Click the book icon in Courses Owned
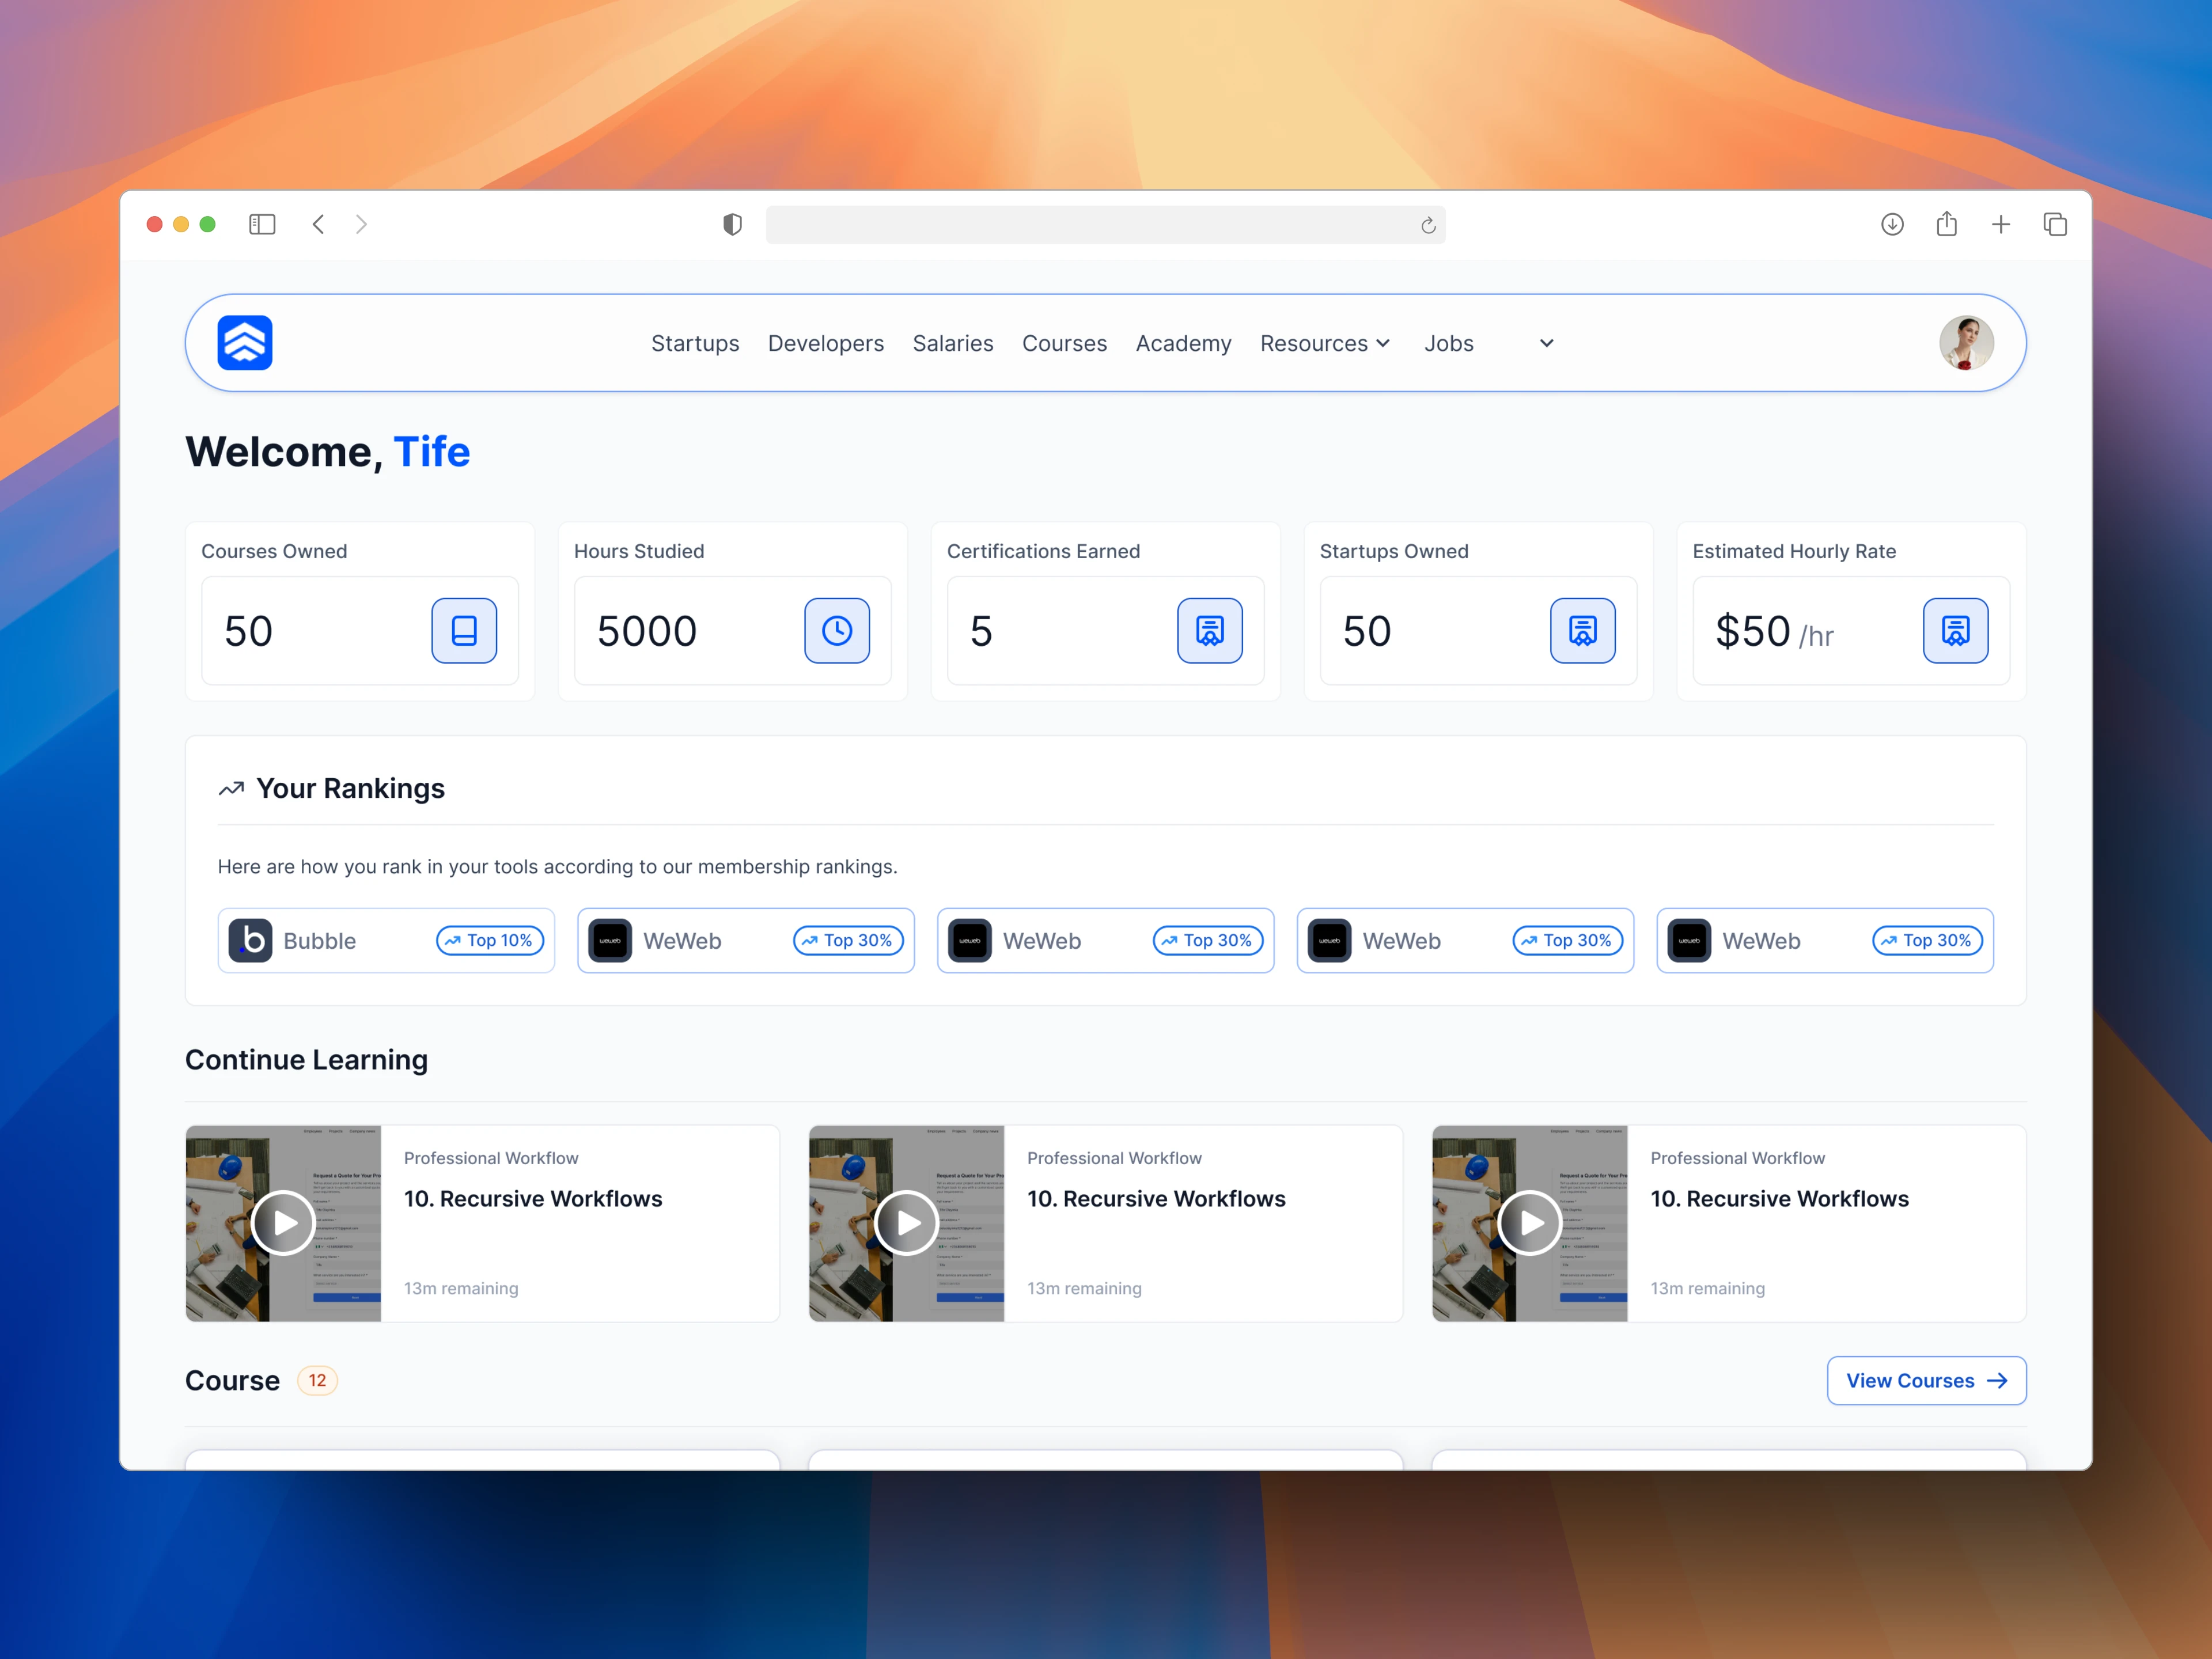 pos(464,631)
